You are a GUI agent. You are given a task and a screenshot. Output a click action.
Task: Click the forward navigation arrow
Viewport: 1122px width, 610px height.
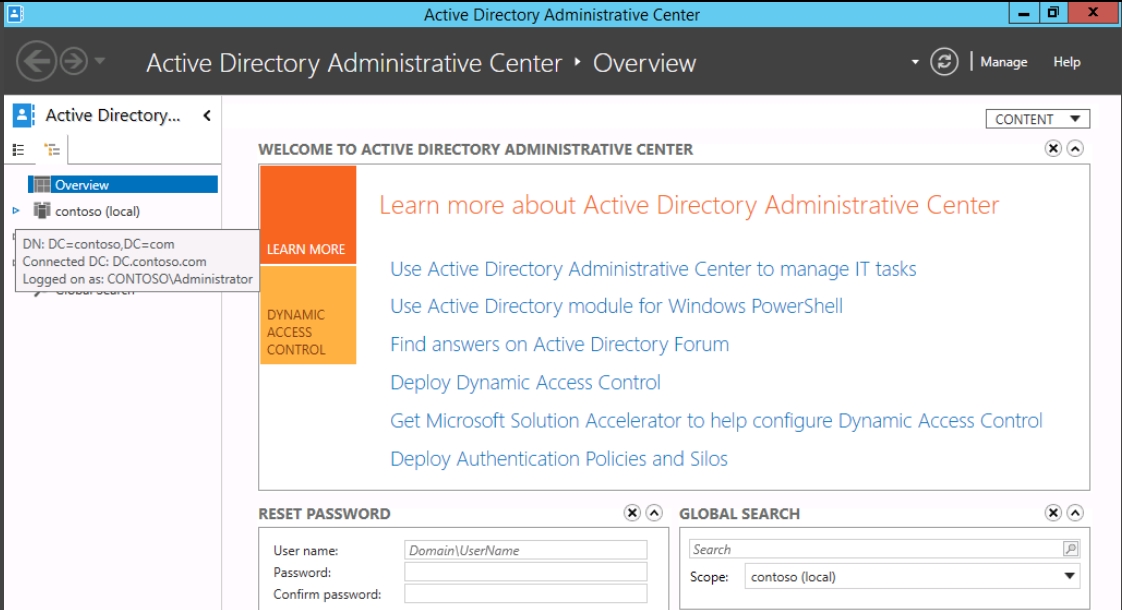tap(74, 62)
